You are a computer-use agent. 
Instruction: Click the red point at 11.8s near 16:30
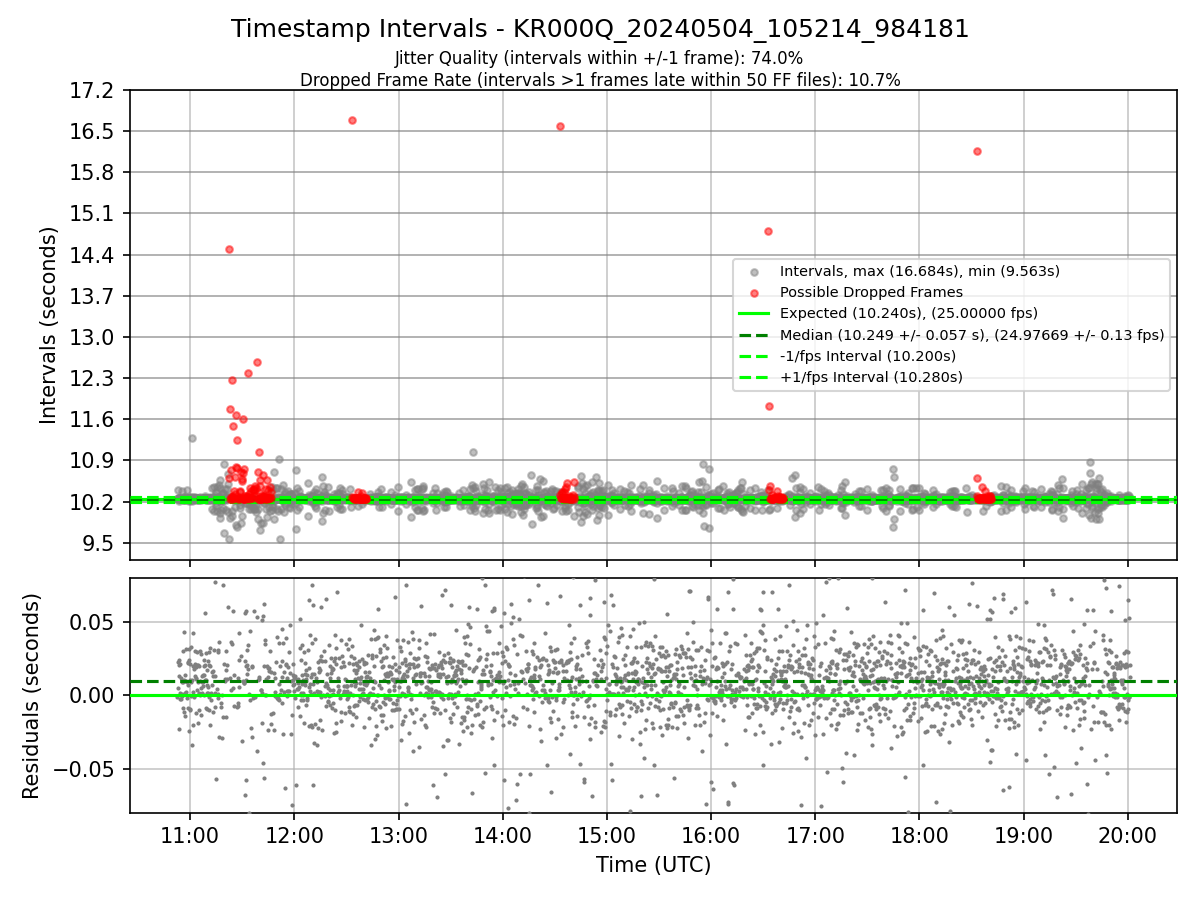(x=769, y=406)
